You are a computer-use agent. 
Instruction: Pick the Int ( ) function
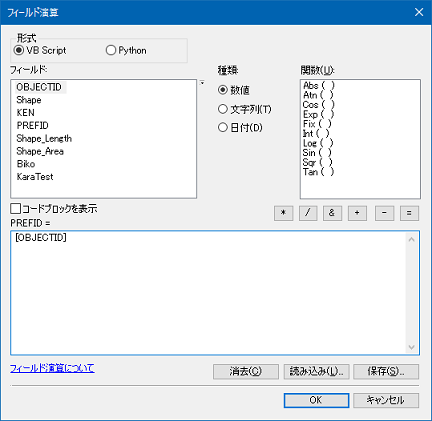click(316, 134)
